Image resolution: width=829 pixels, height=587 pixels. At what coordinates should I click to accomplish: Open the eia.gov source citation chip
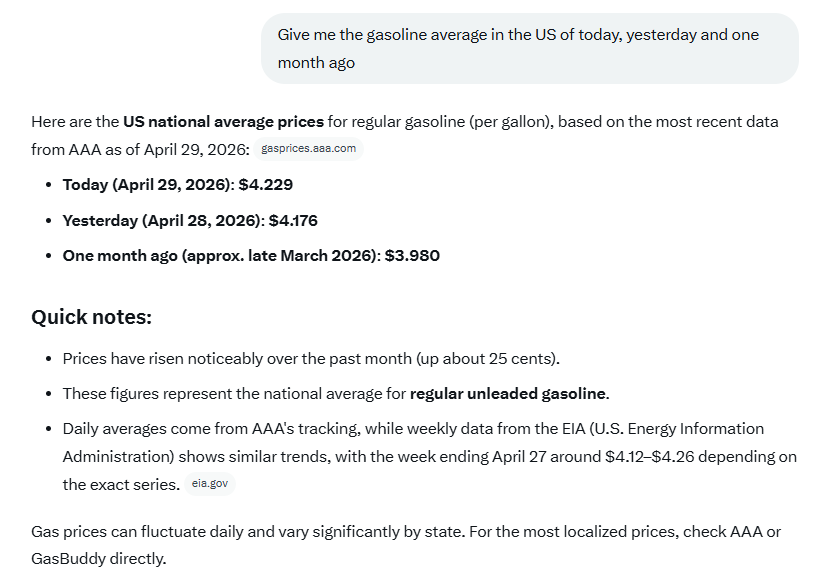tap(210, 483)
